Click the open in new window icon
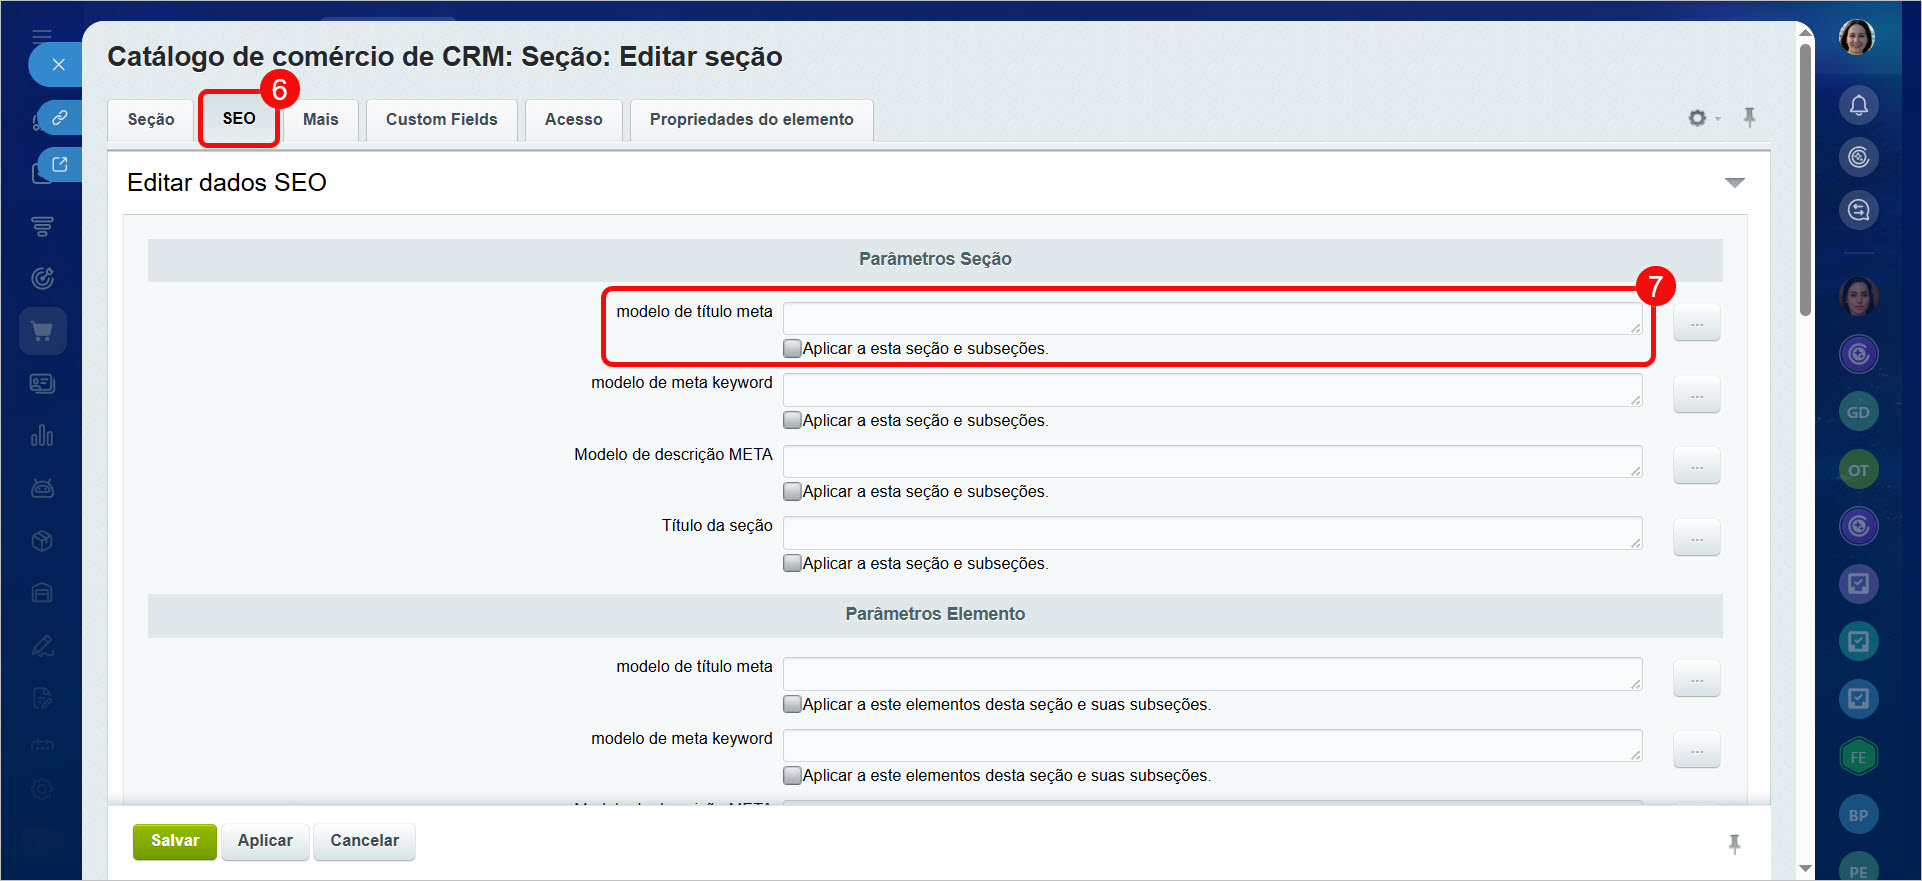The height and width of the screenshot is (881, 1922). [x=59, y=165]
